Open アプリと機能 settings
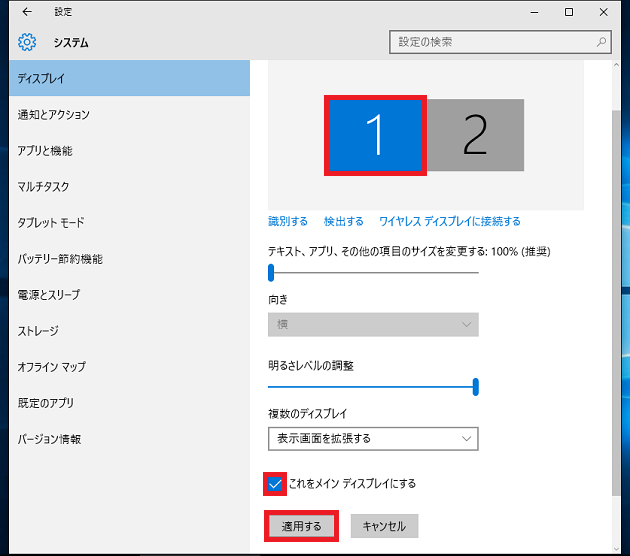Viewport: 630px width, 556px height. [x=129, y=151]
